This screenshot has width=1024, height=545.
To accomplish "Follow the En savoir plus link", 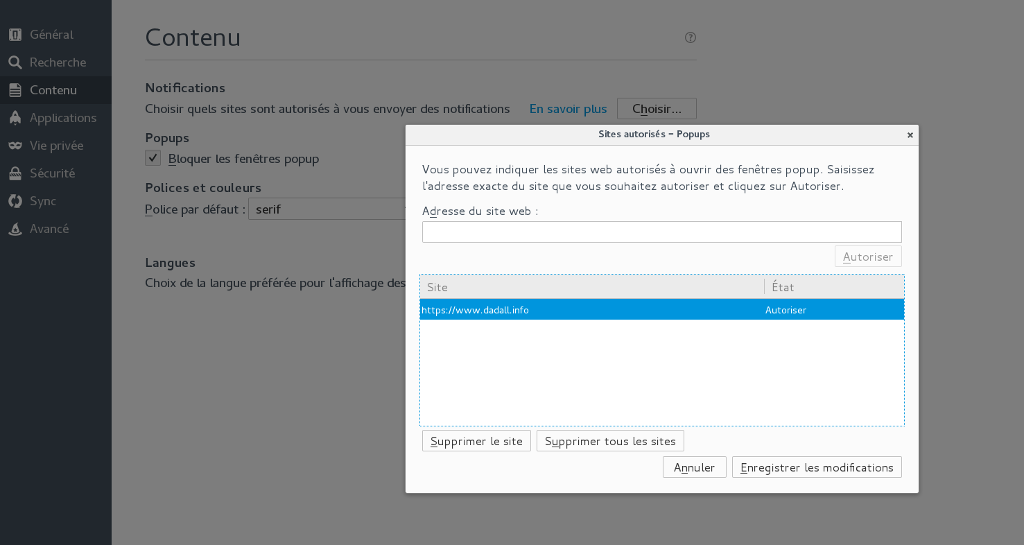I will (568, 109).
